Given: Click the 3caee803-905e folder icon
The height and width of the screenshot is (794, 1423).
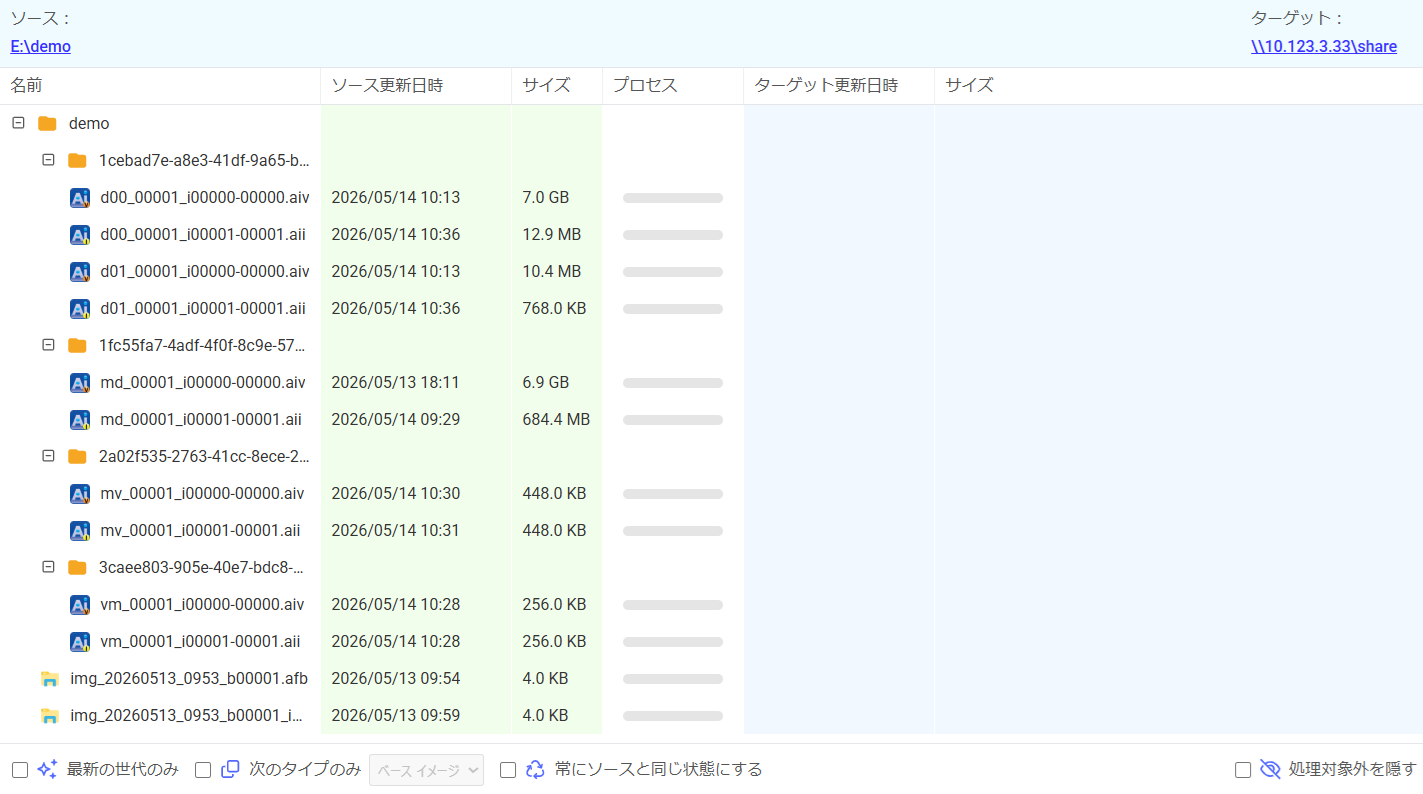Looking at the screenshot, I should [77, 568].
